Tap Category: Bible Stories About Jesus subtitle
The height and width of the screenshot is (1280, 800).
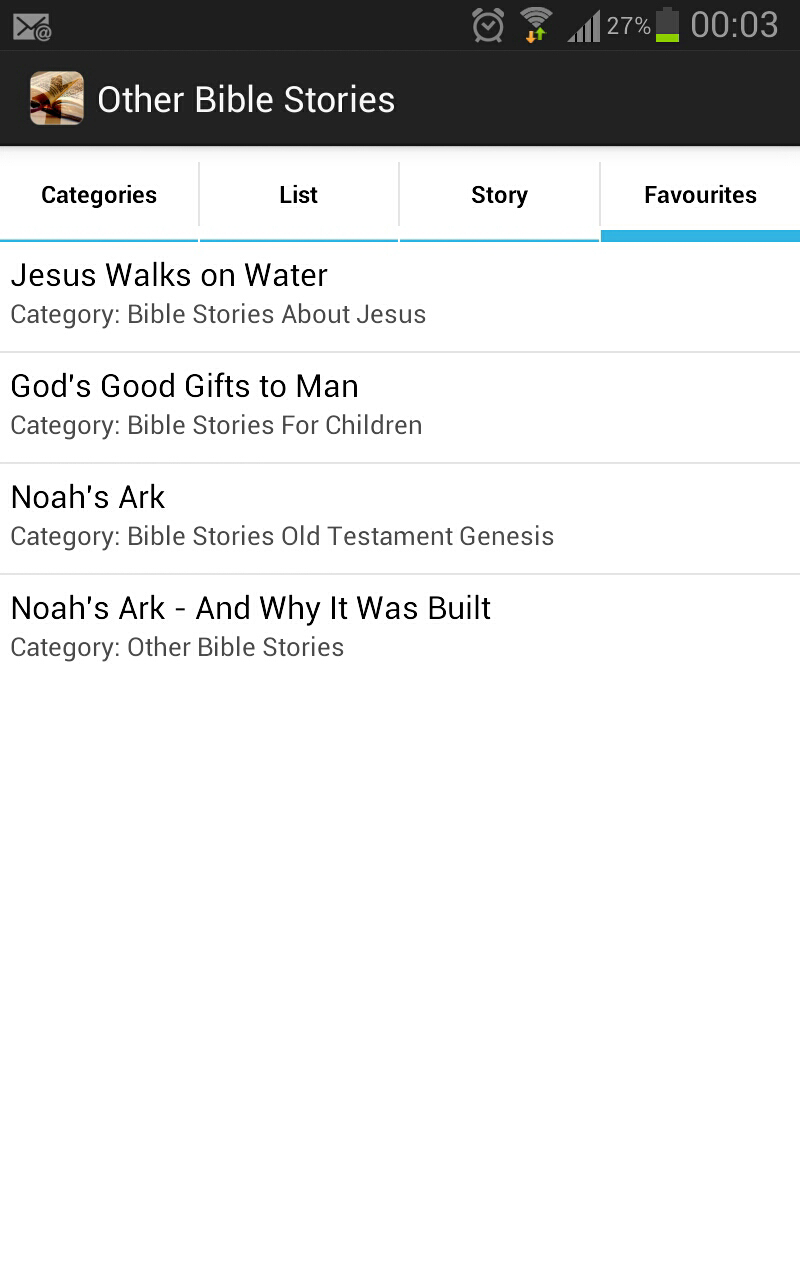click(x=218, y=315)
